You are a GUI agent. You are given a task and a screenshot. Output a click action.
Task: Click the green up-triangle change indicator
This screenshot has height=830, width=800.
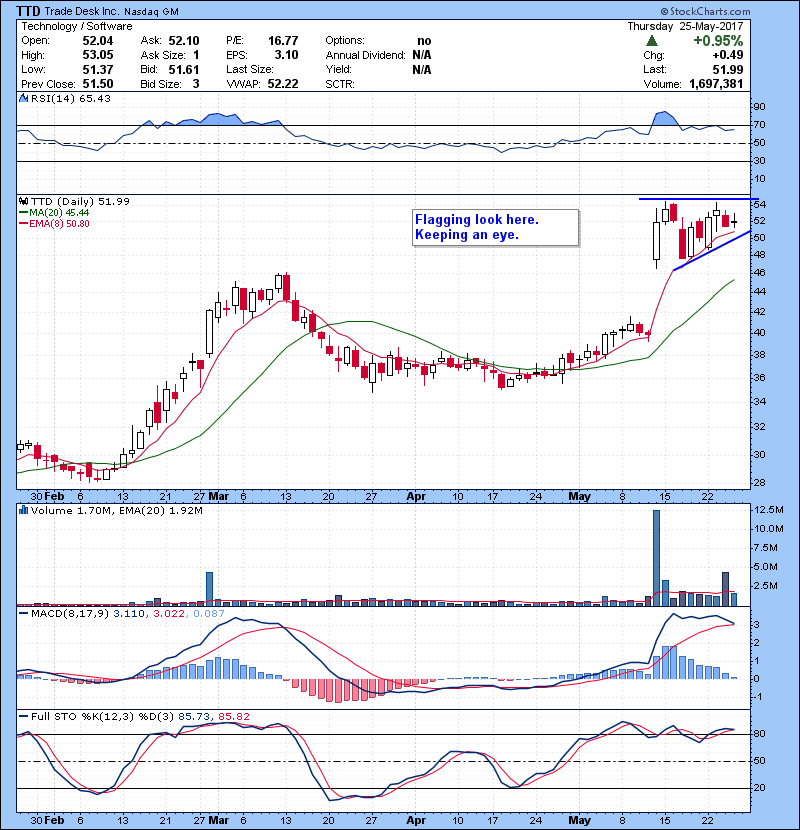tap(652, 41)
